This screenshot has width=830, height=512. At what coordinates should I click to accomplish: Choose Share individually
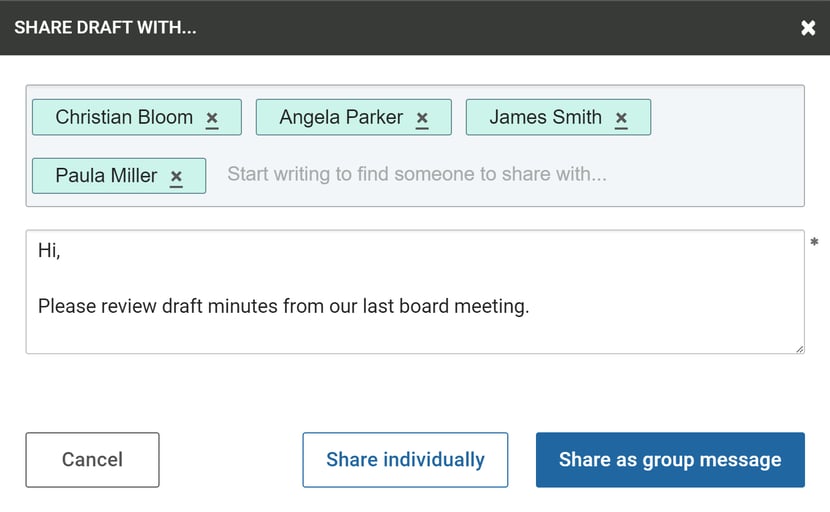405,460
